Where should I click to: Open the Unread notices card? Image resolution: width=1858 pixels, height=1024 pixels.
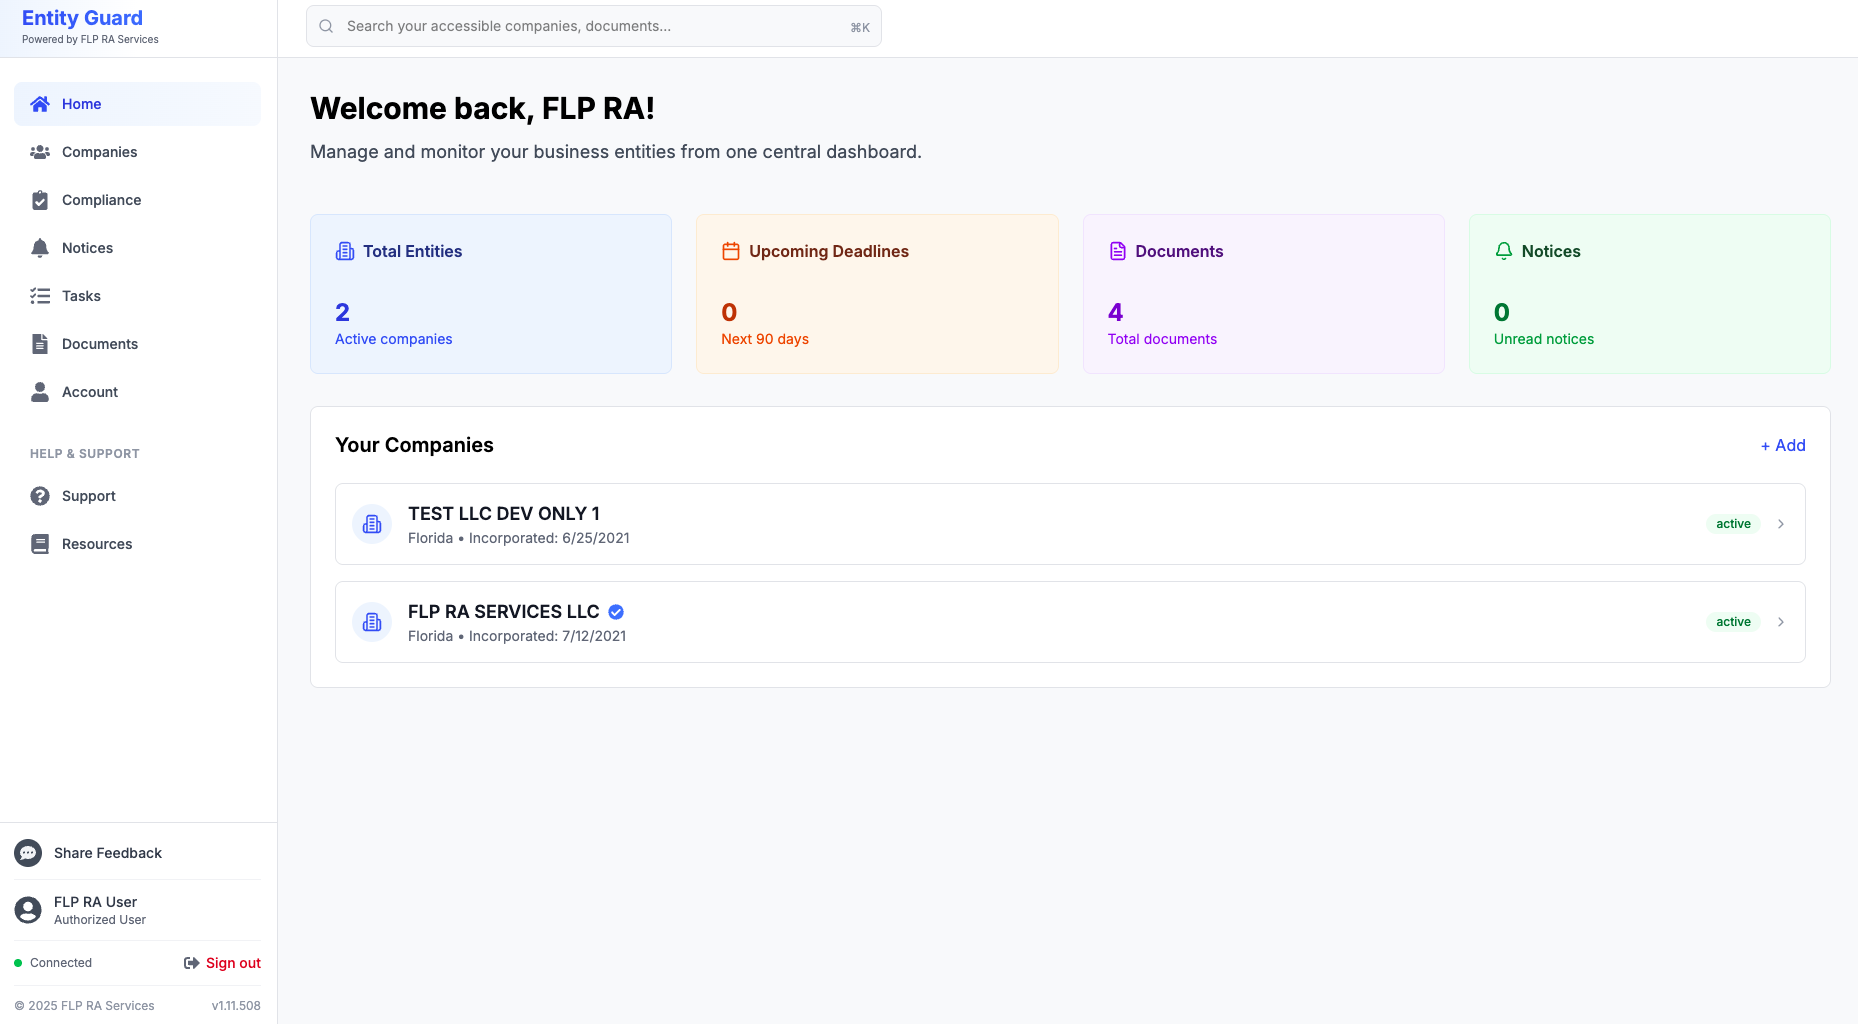point(1650,294)
